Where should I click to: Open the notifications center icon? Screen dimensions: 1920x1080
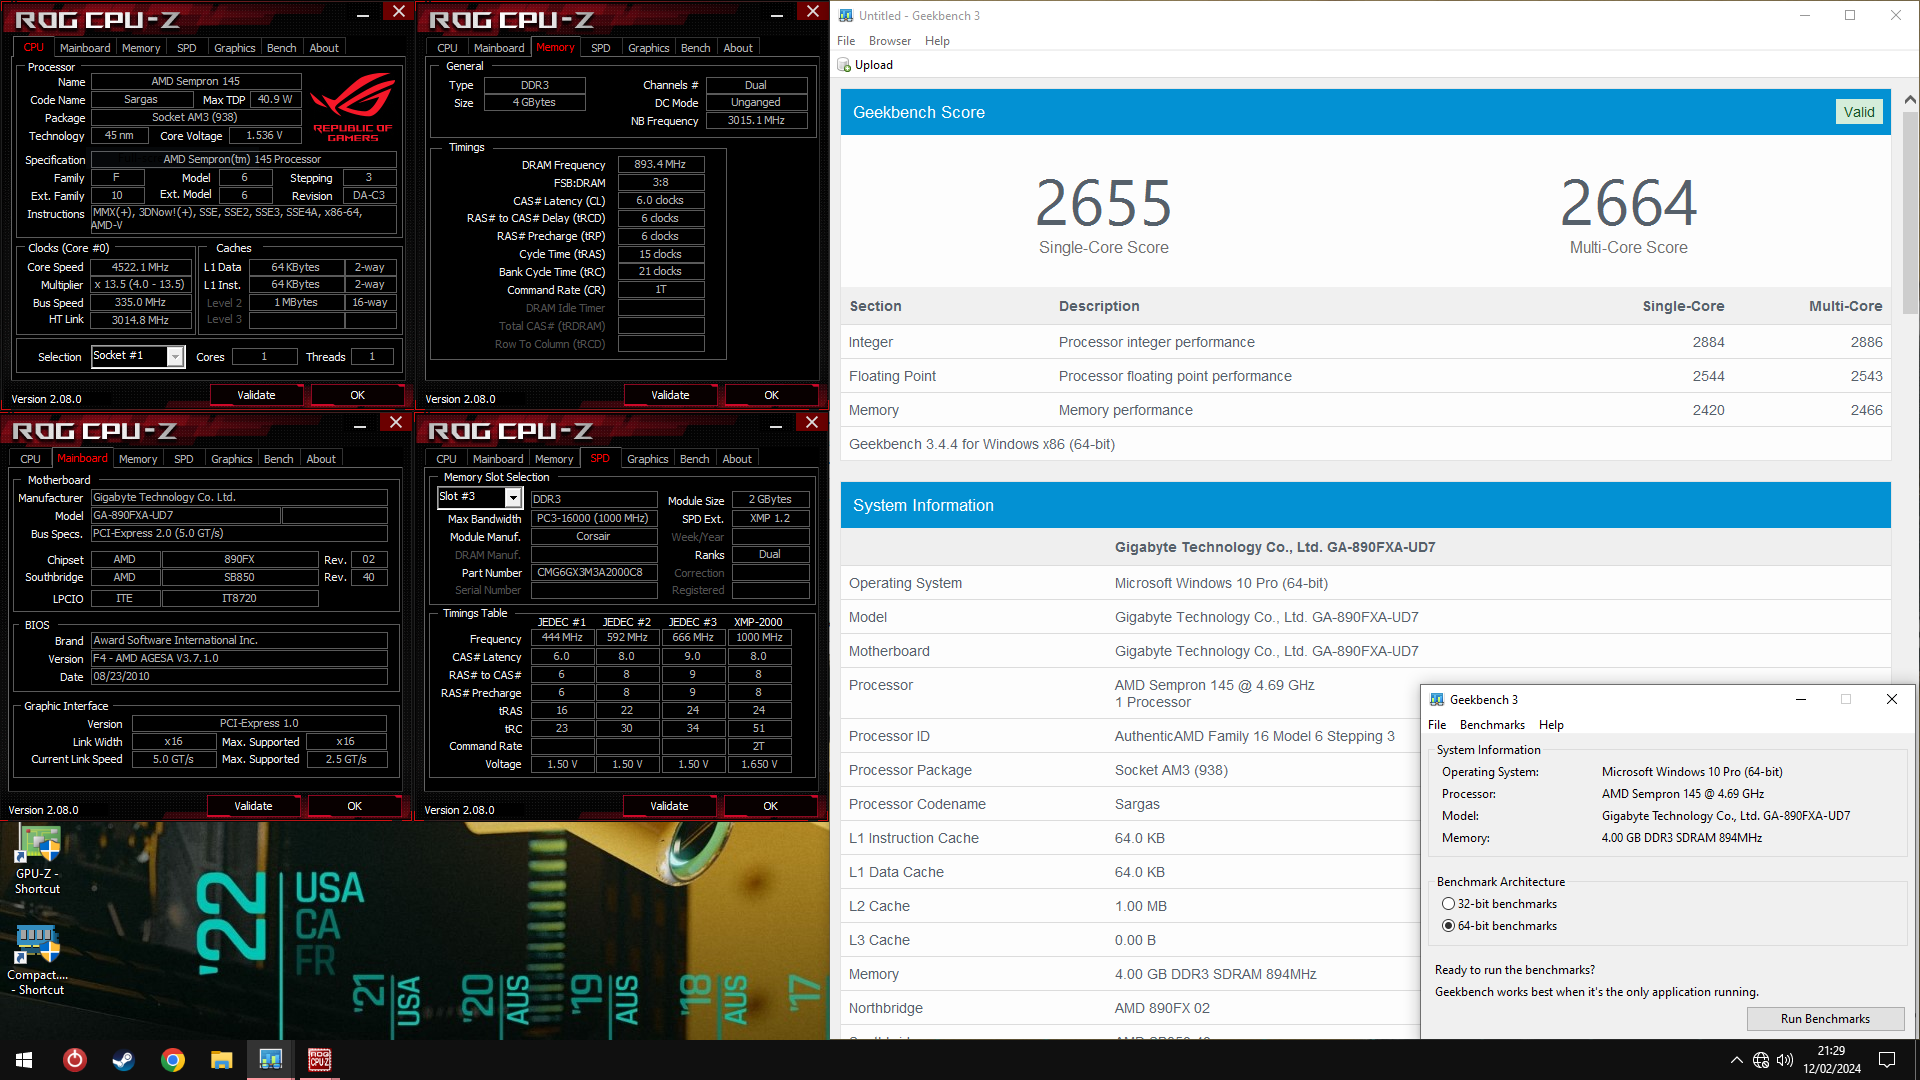(1887, 1060)
